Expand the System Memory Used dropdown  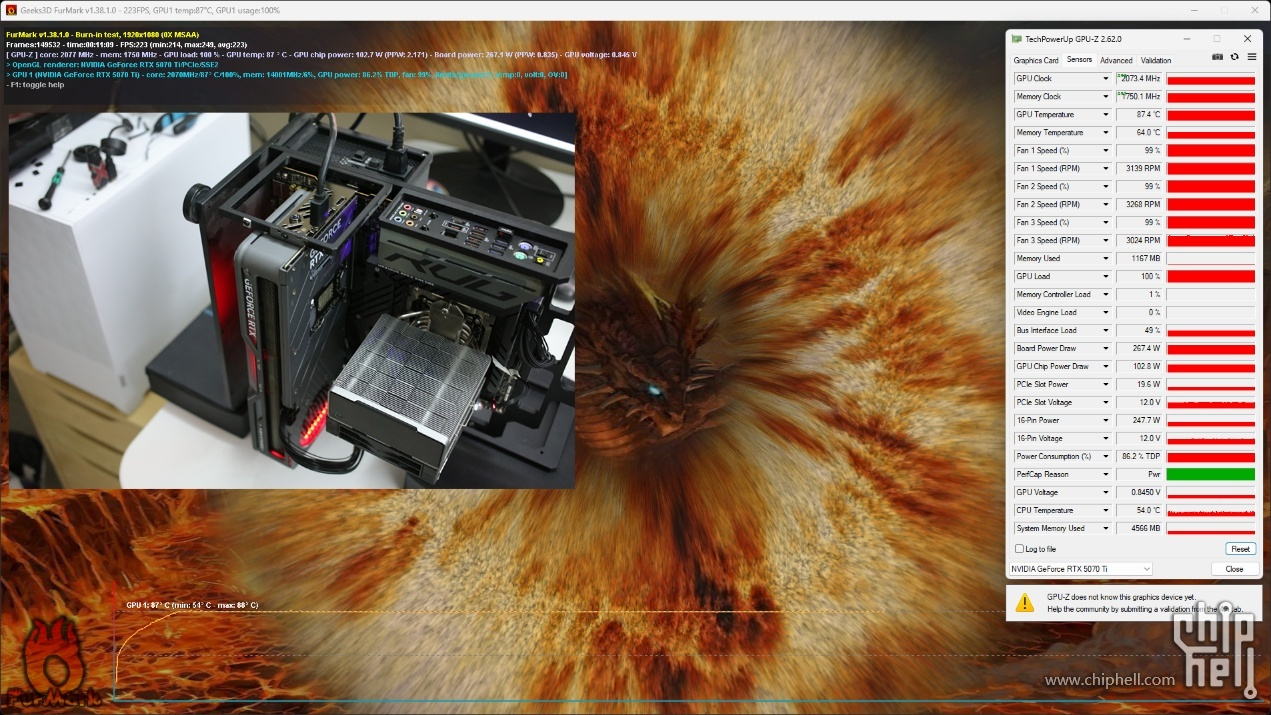pos(1105,529)
